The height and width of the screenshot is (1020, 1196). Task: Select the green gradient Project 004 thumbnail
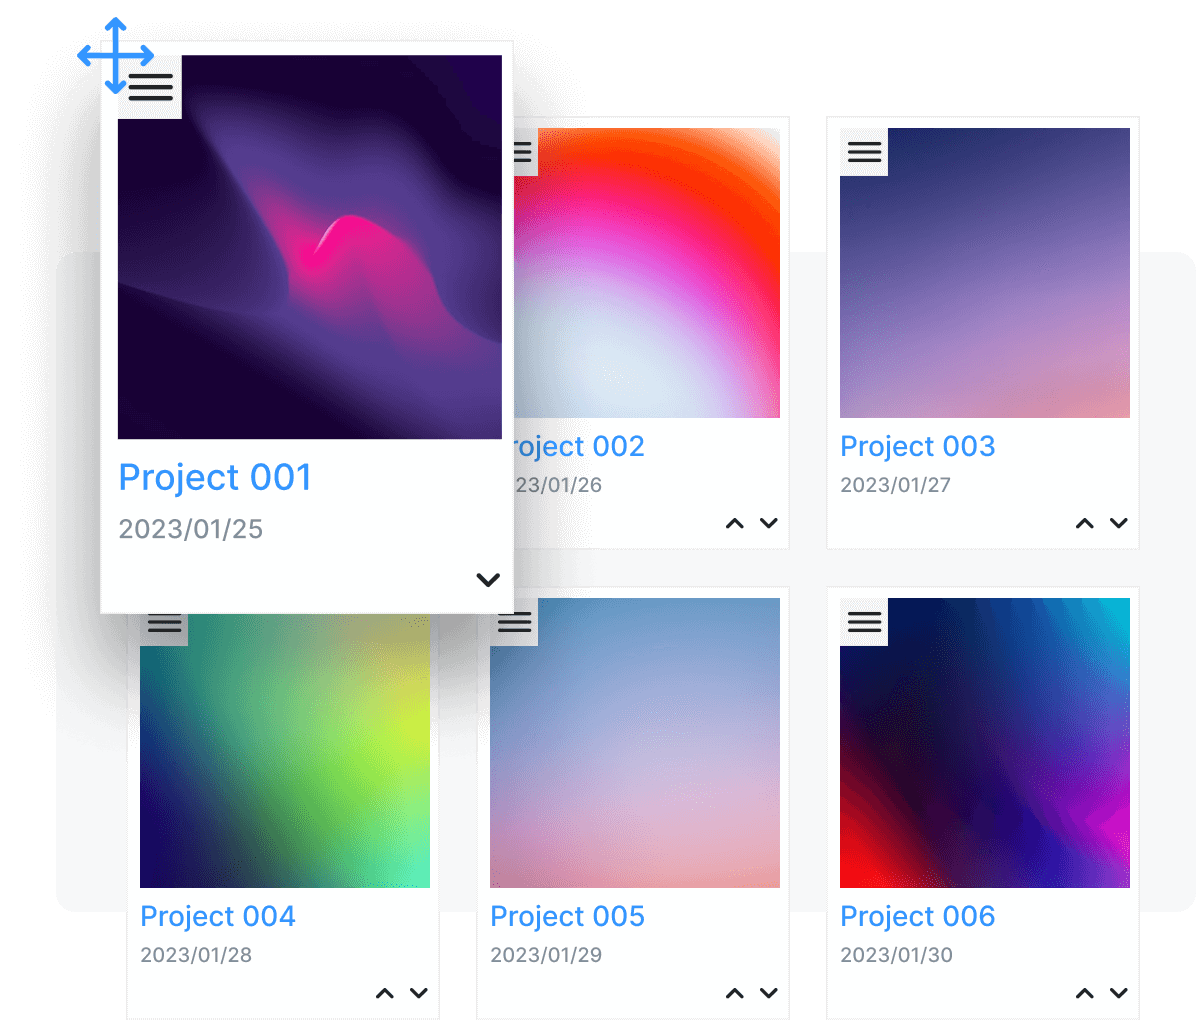[285, 760]
